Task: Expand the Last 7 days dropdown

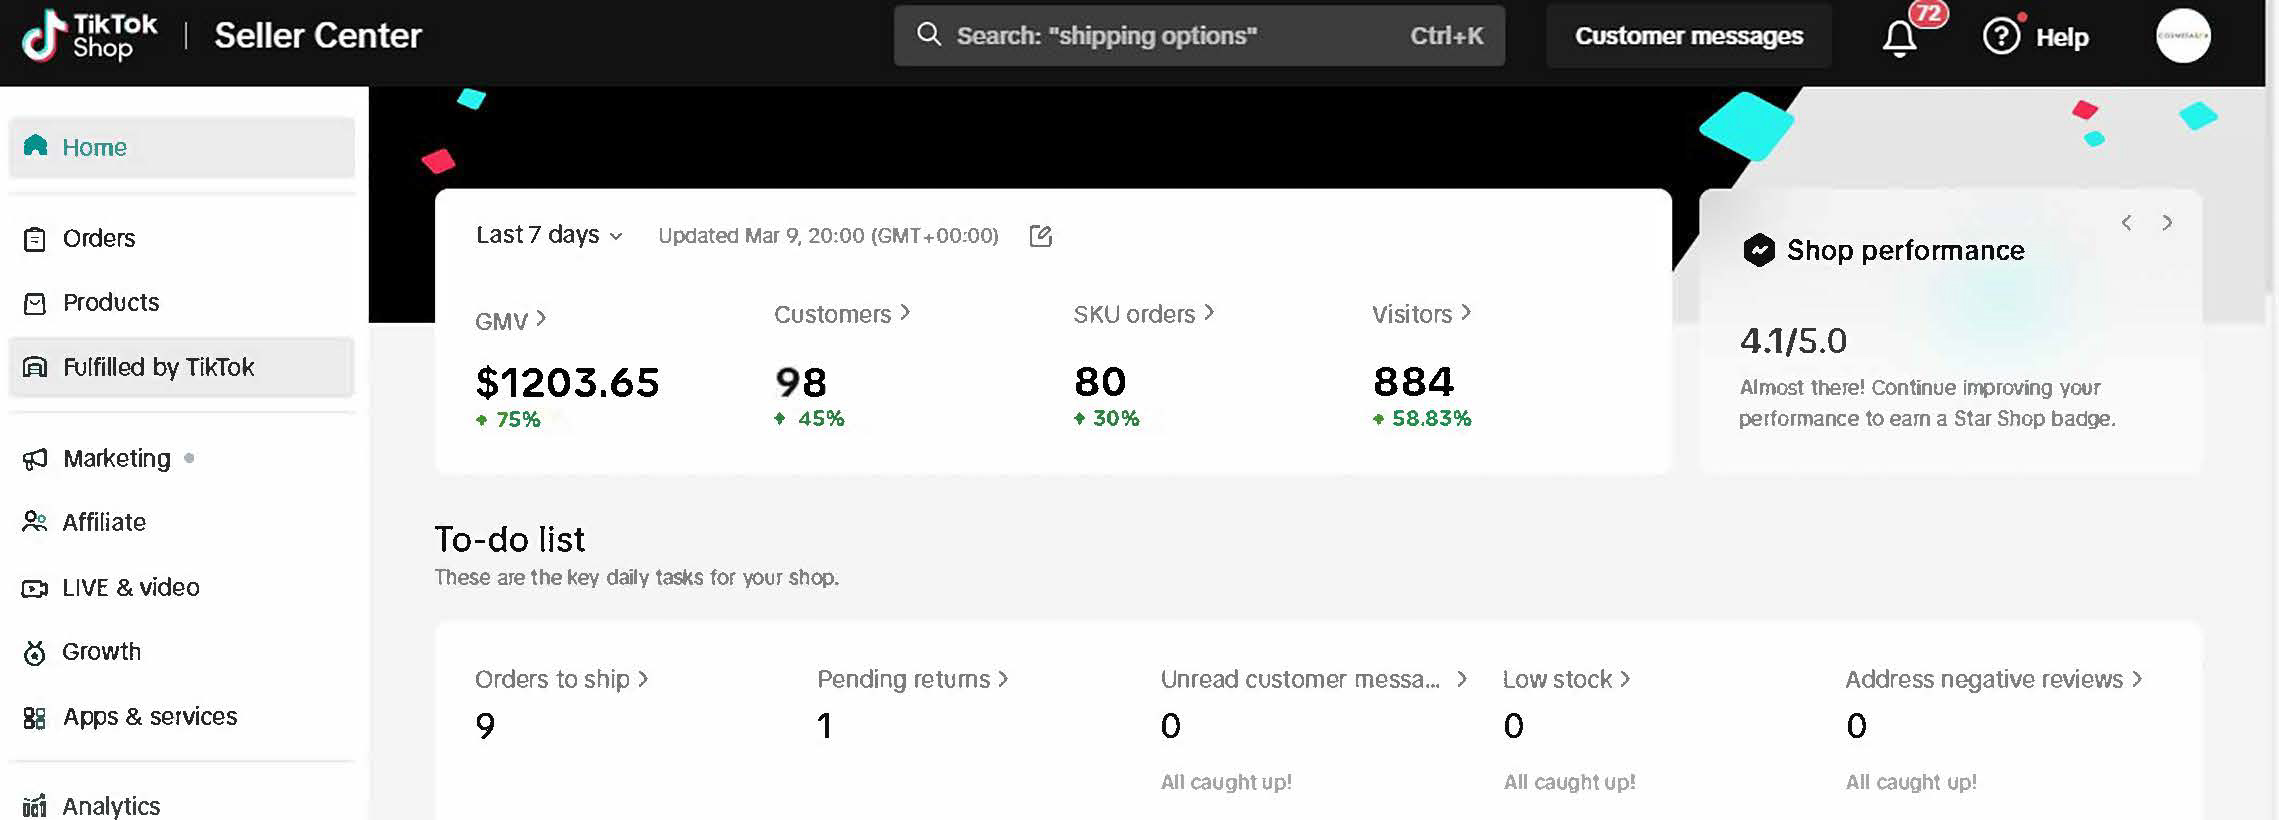Action: (549, 235)
